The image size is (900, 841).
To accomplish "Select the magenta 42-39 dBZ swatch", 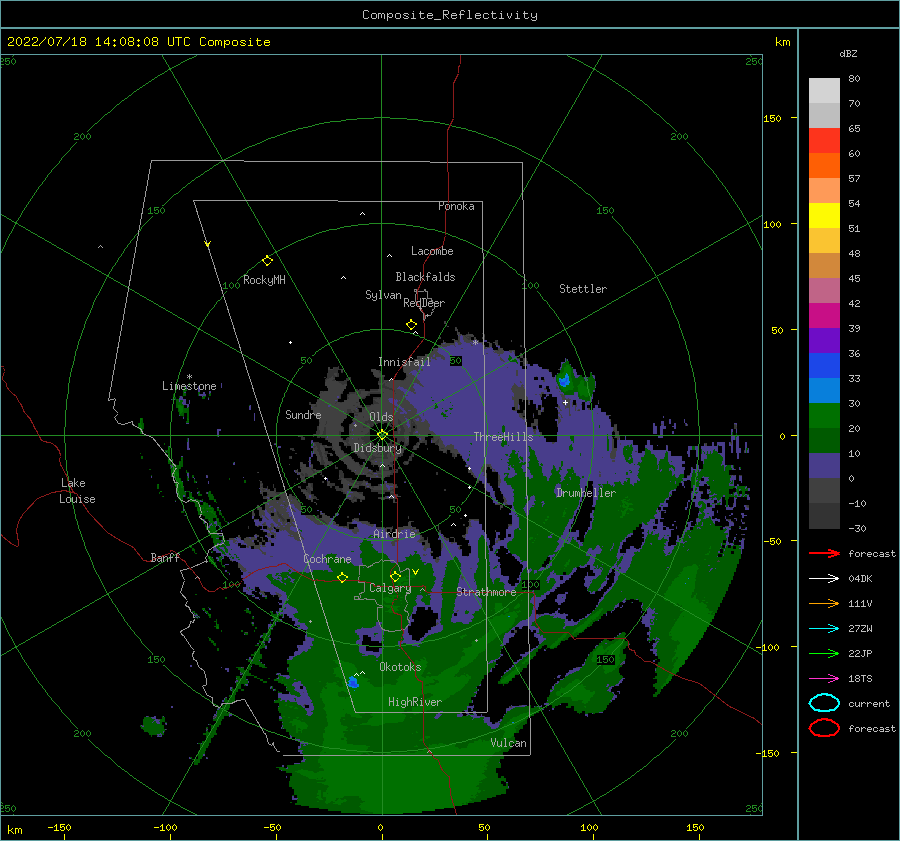I will [x=824, y=315].
